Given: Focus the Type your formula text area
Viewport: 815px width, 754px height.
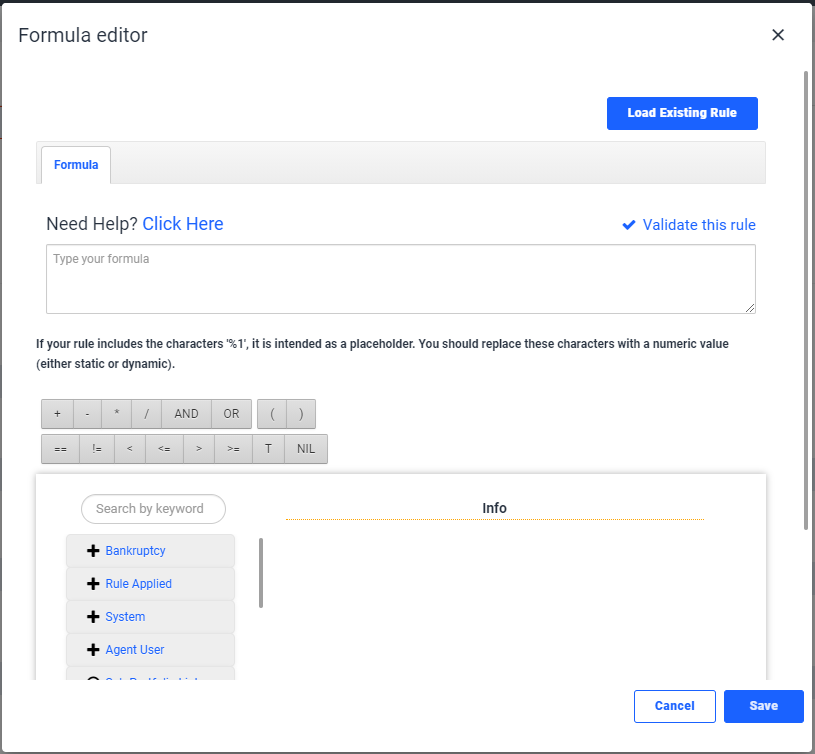Looking at the screenshot, I should pyautogui.click(x=401, y=279).
